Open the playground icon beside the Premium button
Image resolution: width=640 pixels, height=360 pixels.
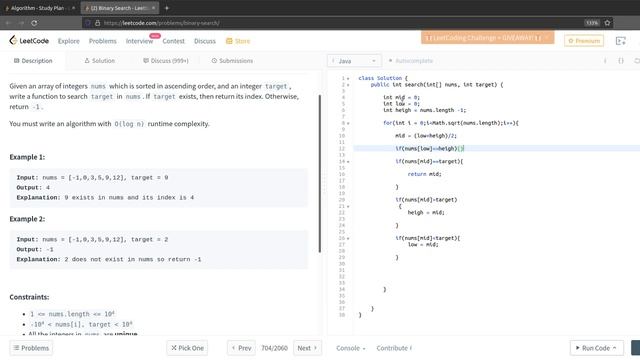pyautogui.click(x=620, y=41)
